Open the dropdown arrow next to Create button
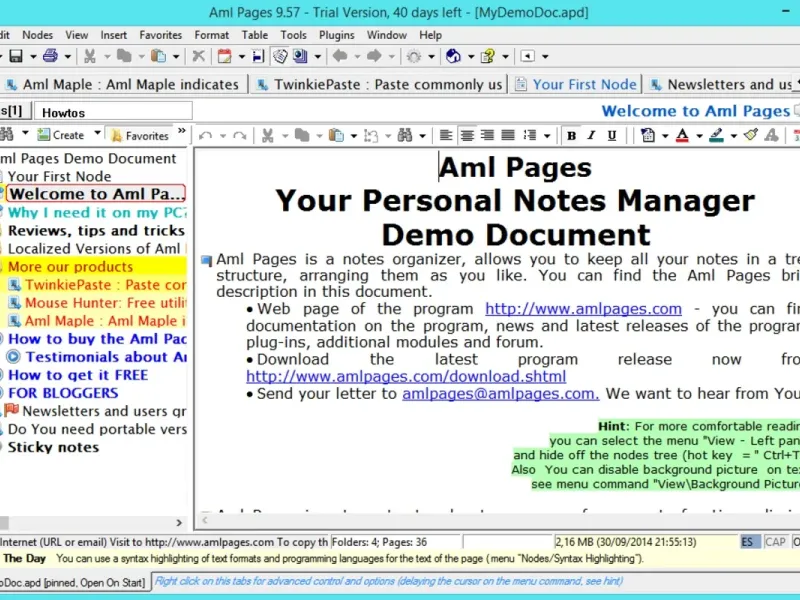The height and width of the screenshot is (600, 800). [97, 135]
